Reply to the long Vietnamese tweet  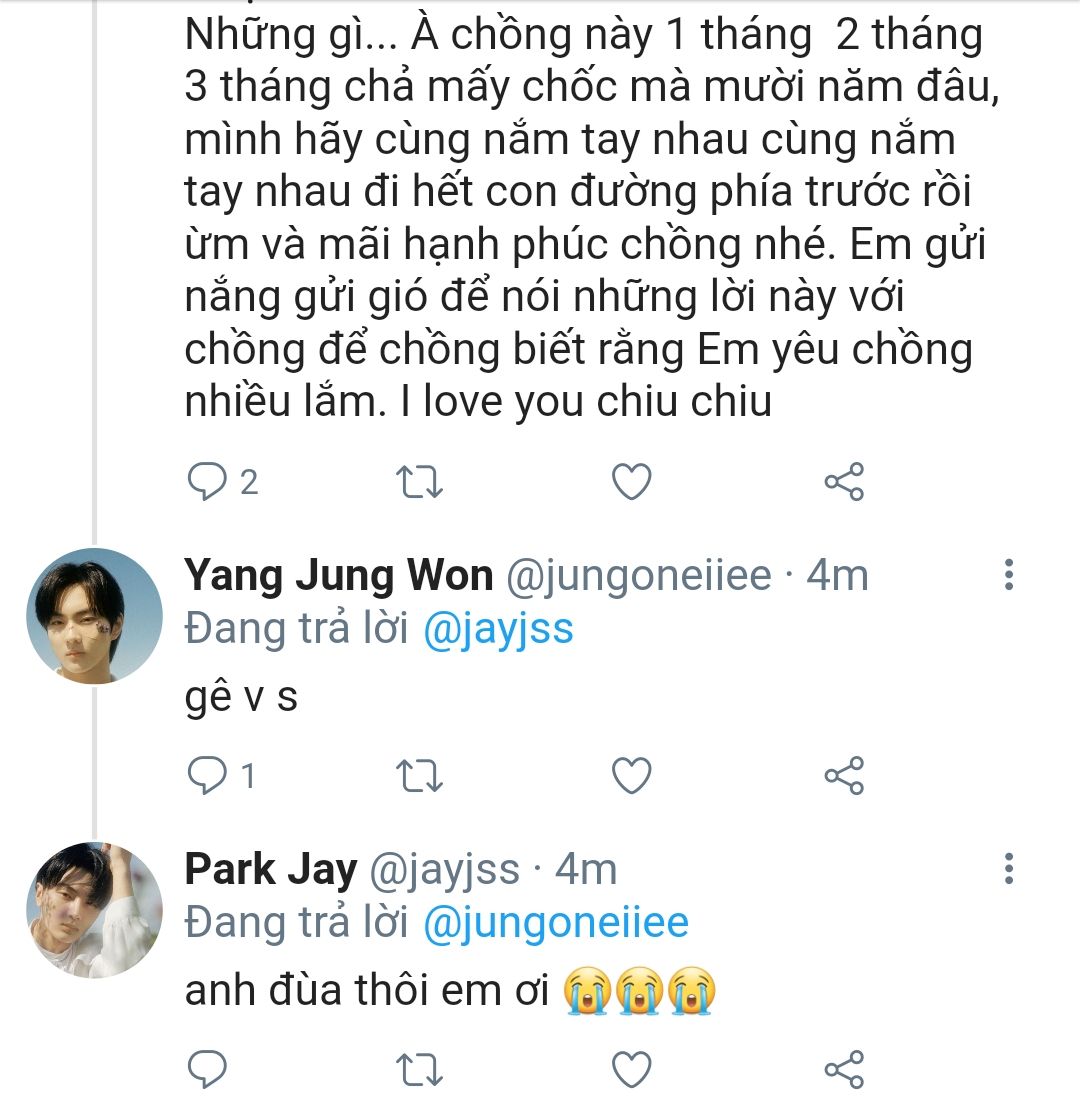208,483
